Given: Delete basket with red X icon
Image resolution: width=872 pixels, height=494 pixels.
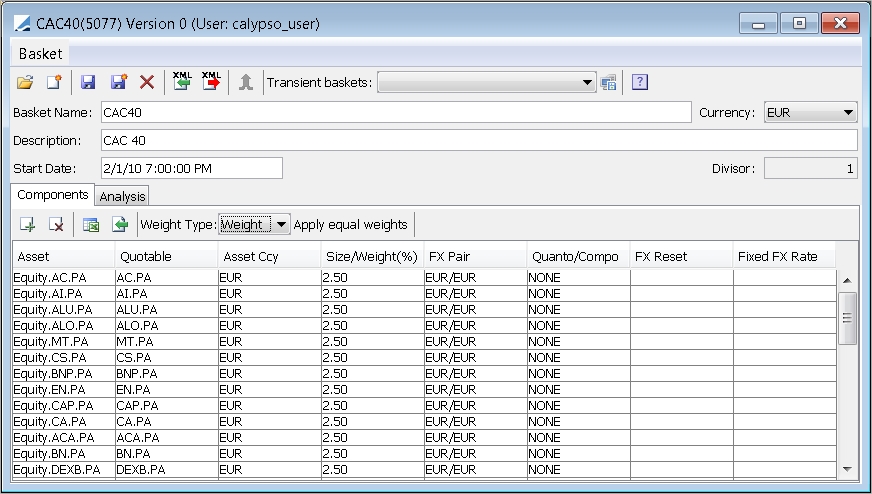Looking at the screenshot, I should [147, 82].
